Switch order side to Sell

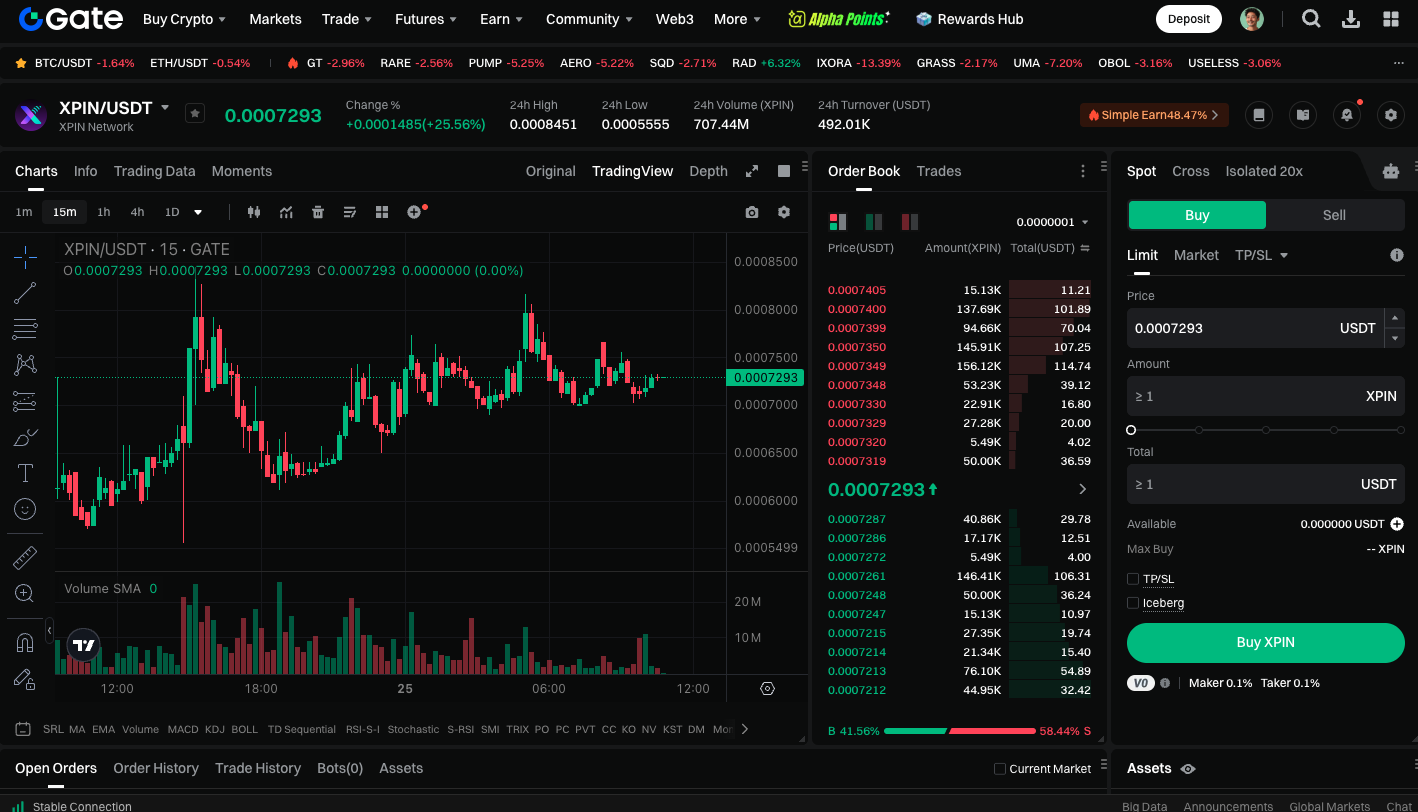click(x=1334, y=215)
